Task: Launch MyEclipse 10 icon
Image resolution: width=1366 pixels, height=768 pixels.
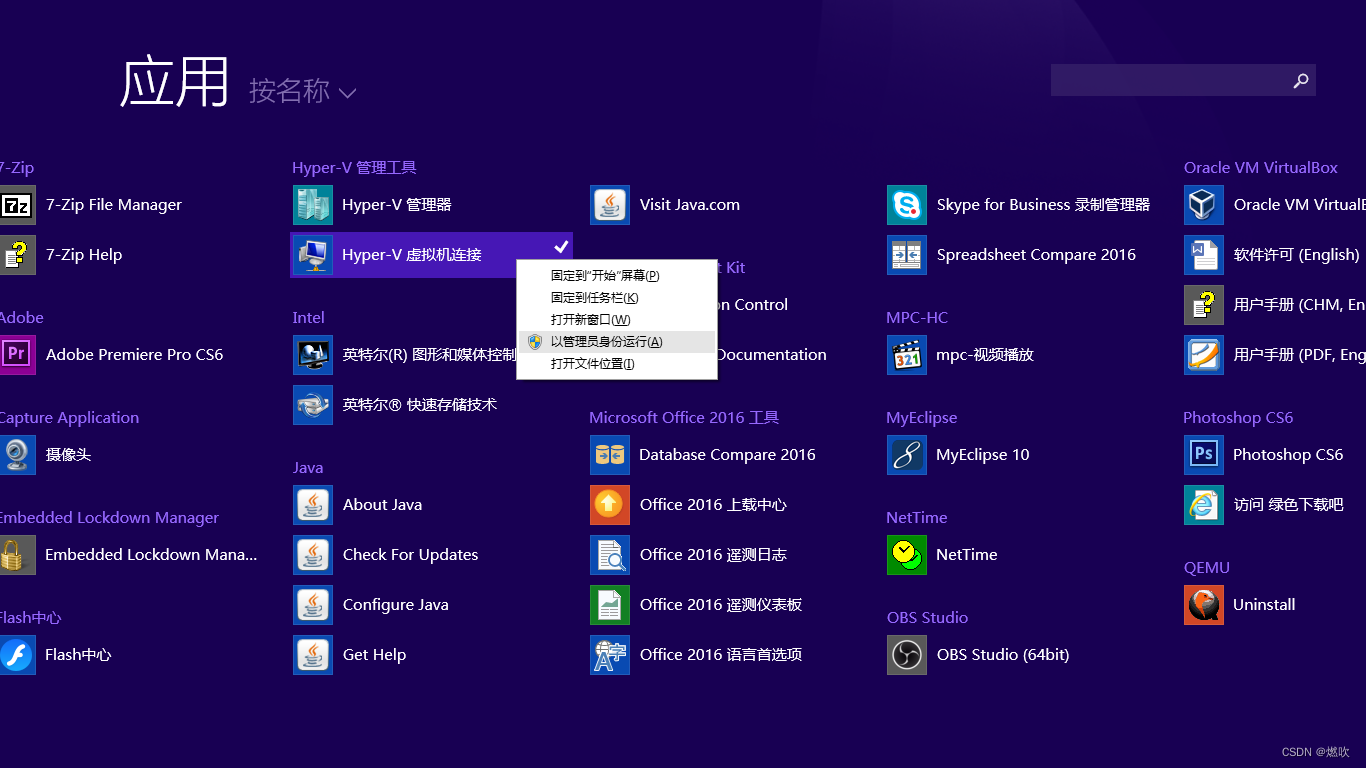Action: [907, 455]
